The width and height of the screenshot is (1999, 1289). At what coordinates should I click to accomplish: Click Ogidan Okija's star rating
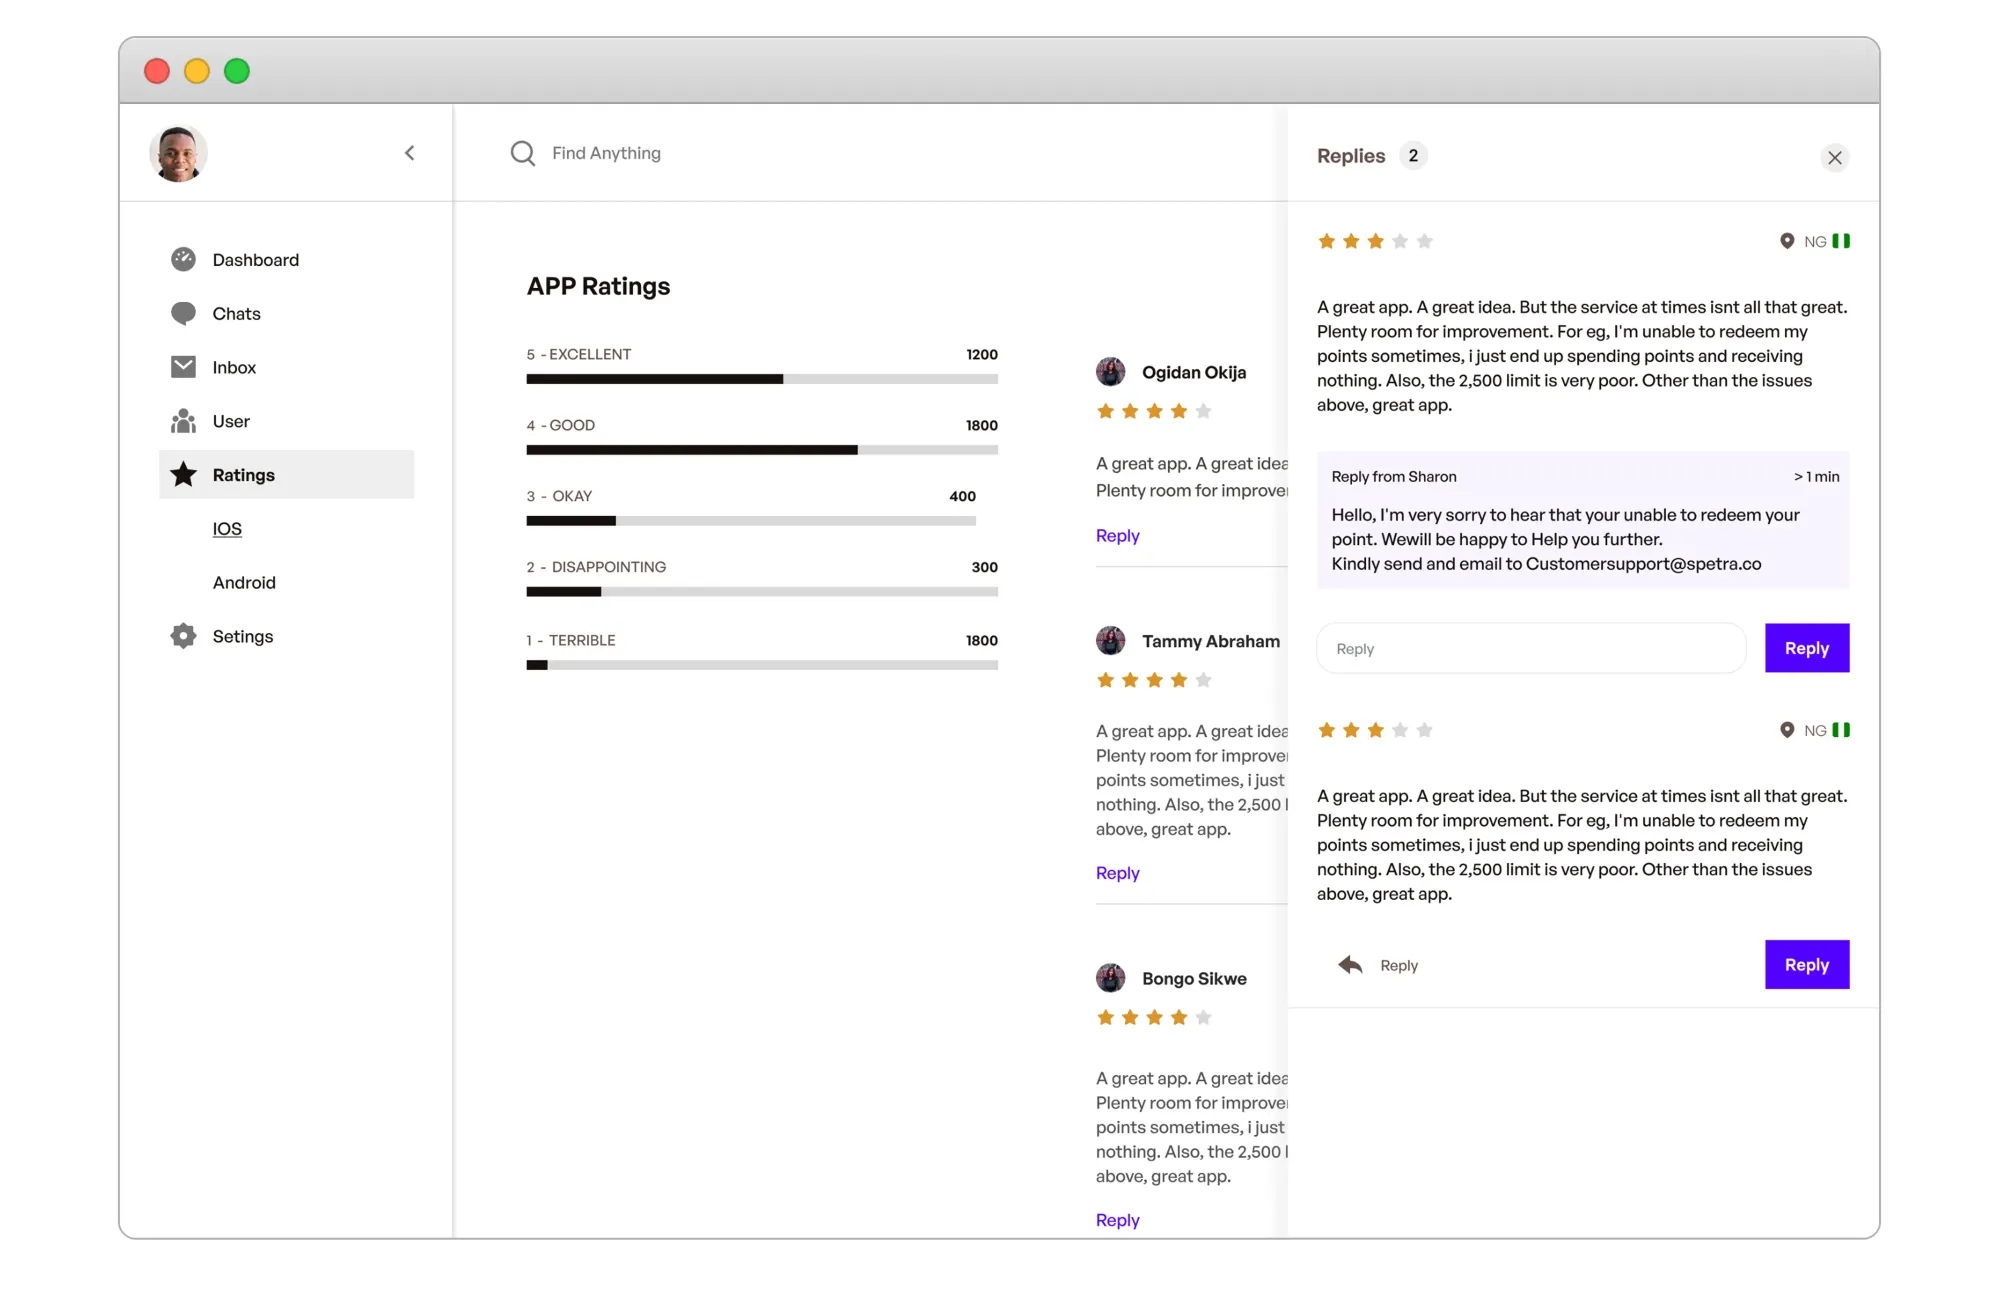pos(1154,411)
